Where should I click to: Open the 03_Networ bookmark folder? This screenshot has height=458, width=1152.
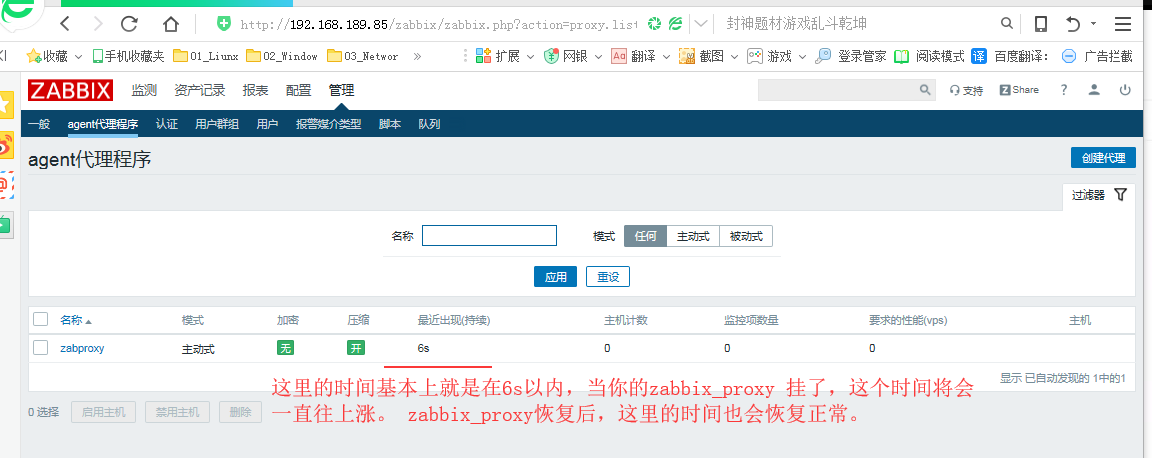[x=362, y=56]
